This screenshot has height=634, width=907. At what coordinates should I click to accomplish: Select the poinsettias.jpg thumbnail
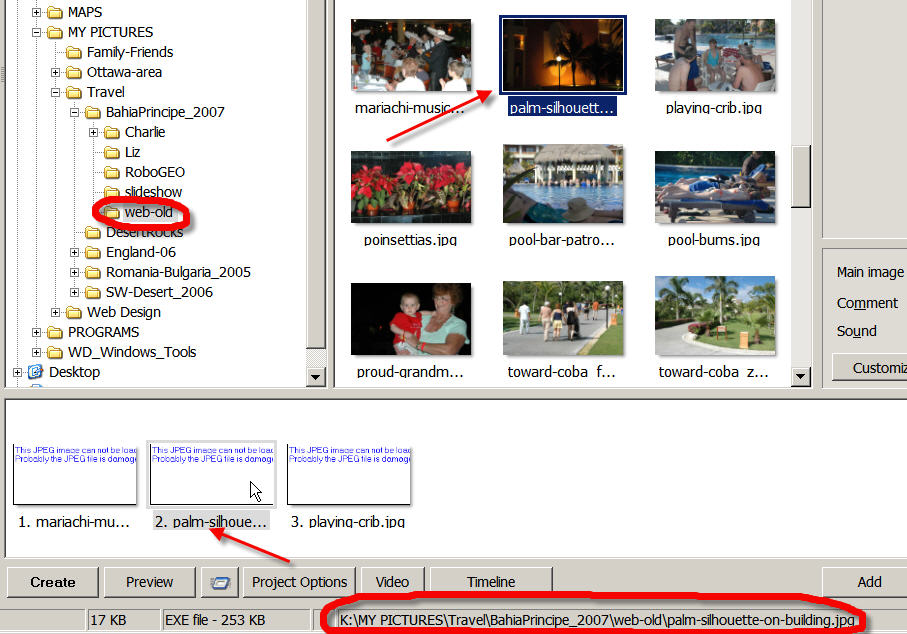click(x=411, y=184)
